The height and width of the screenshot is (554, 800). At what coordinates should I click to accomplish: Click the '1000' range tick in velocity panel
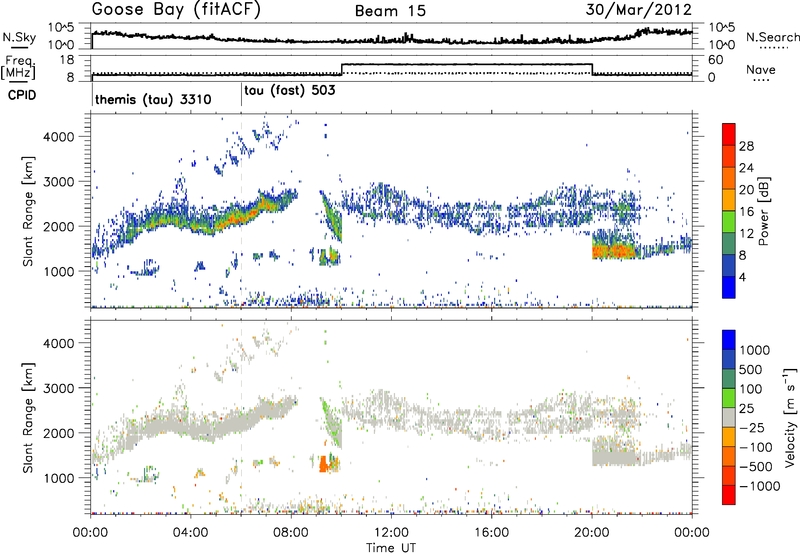58,478
